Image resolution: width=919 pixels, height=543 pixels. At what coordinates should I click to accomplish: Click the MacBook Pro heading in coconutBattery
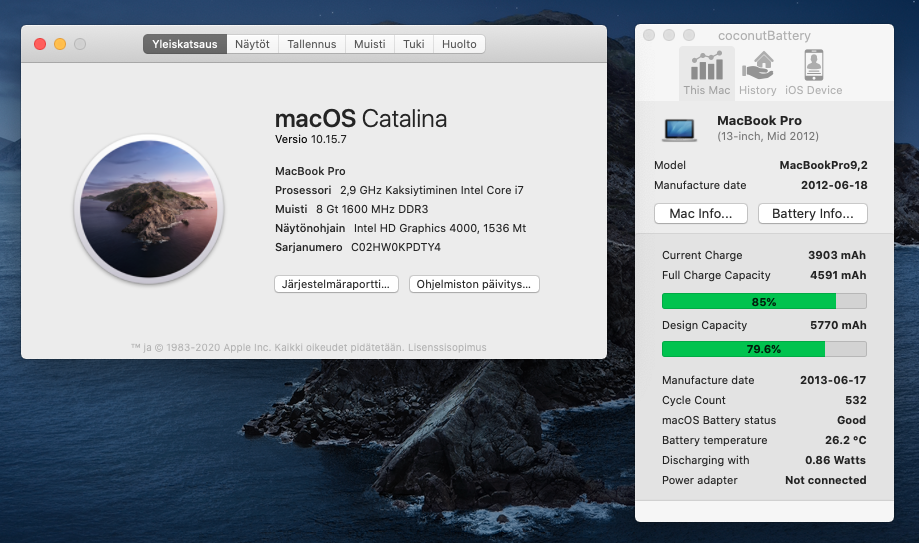click(760, 120)
